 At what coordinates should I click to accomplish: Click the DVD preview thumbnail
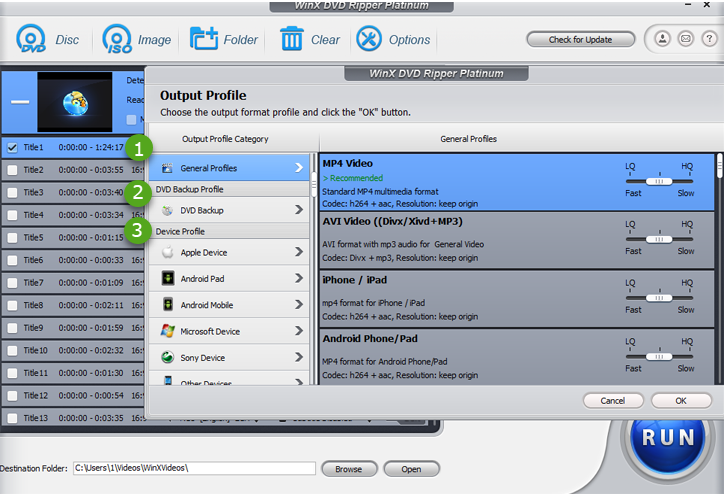click(x=75, y=102)
